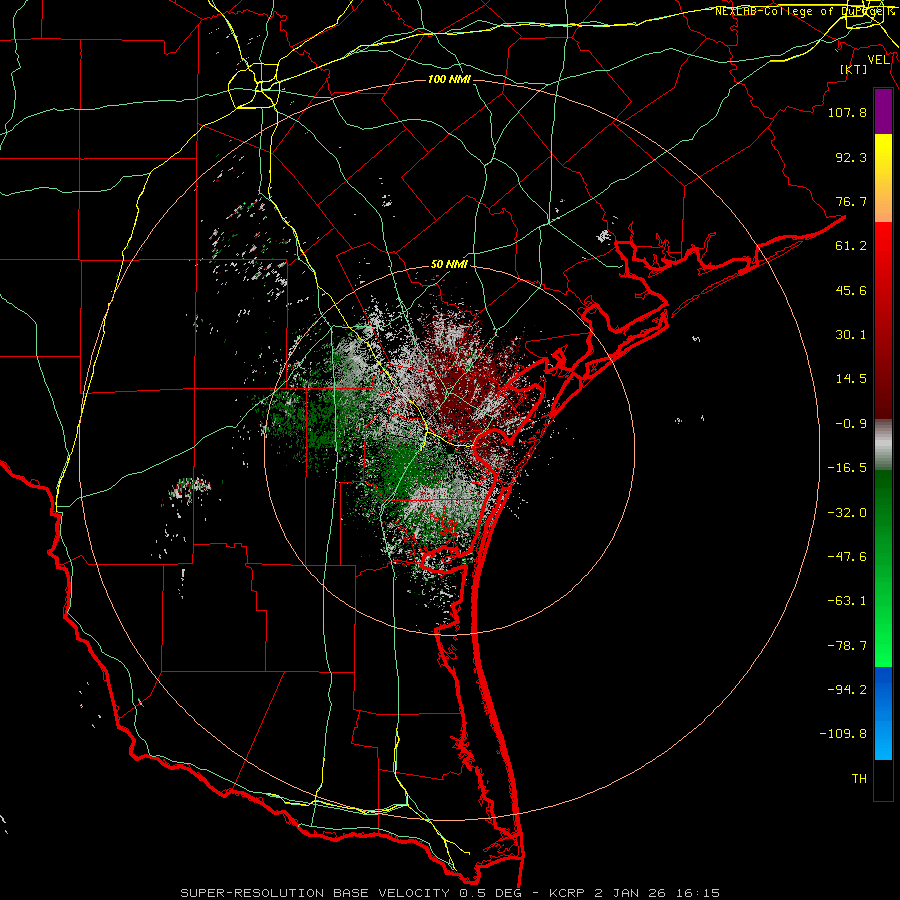This screenshot has width=900, height=900.
Task: Pick the black TH segment of the color bar
Action: [x=883, y=779]
